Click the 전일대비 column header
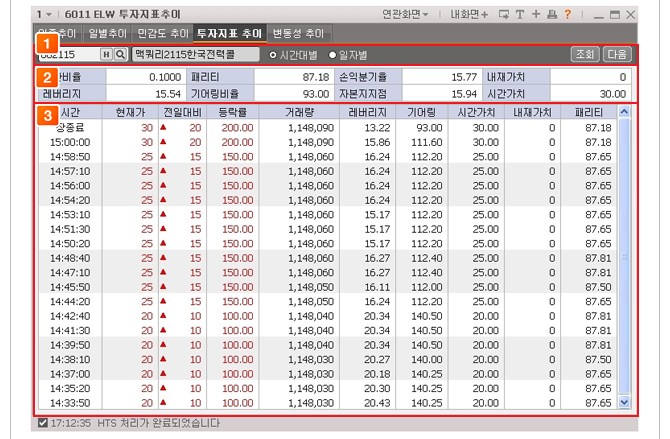This screenshot has width=670, height=439. pos(182,112)
